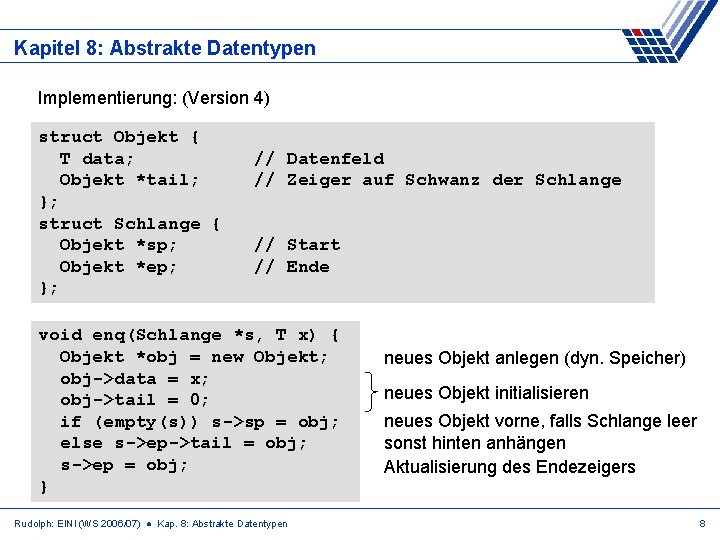The image size is (720, 540).
Task: Click the code 'Objekt *tail;'
Action: (129, 180)
